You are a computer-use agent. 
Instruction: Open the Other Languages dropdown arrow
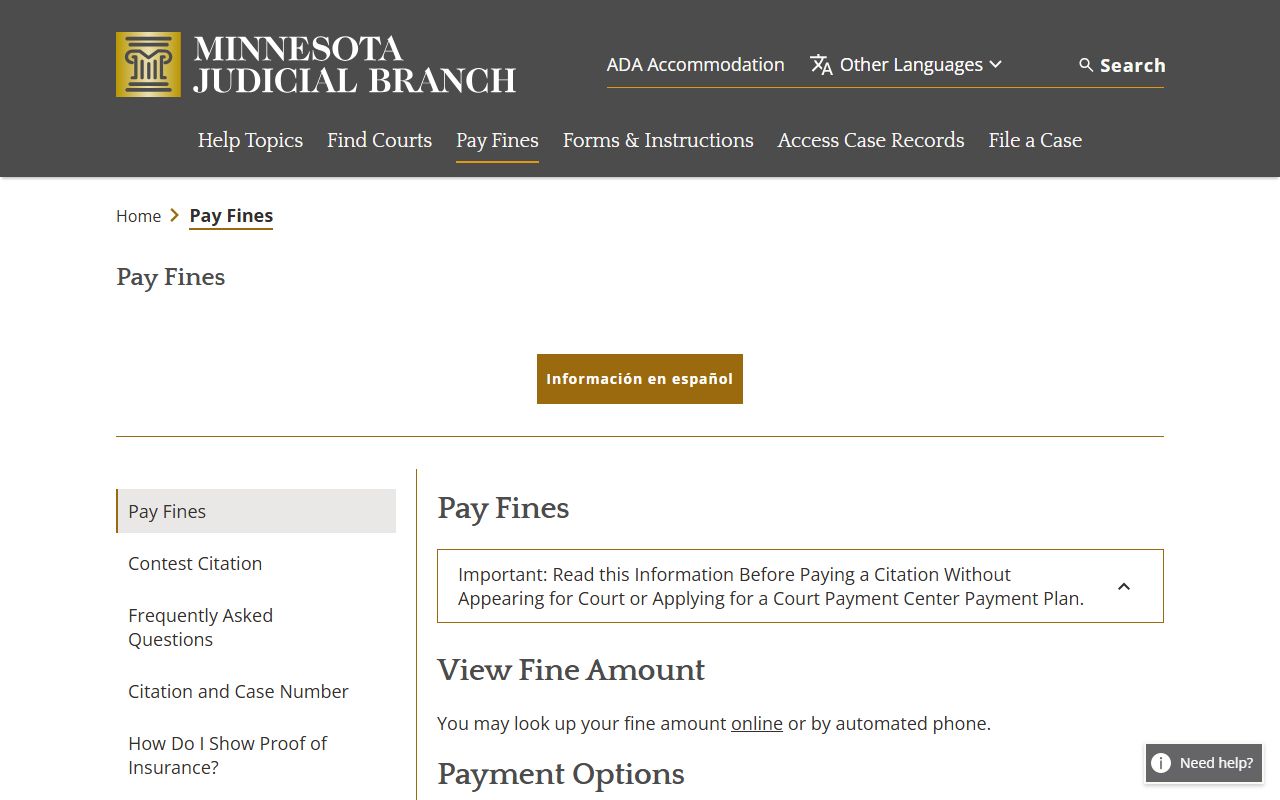[x=995, y=64]
